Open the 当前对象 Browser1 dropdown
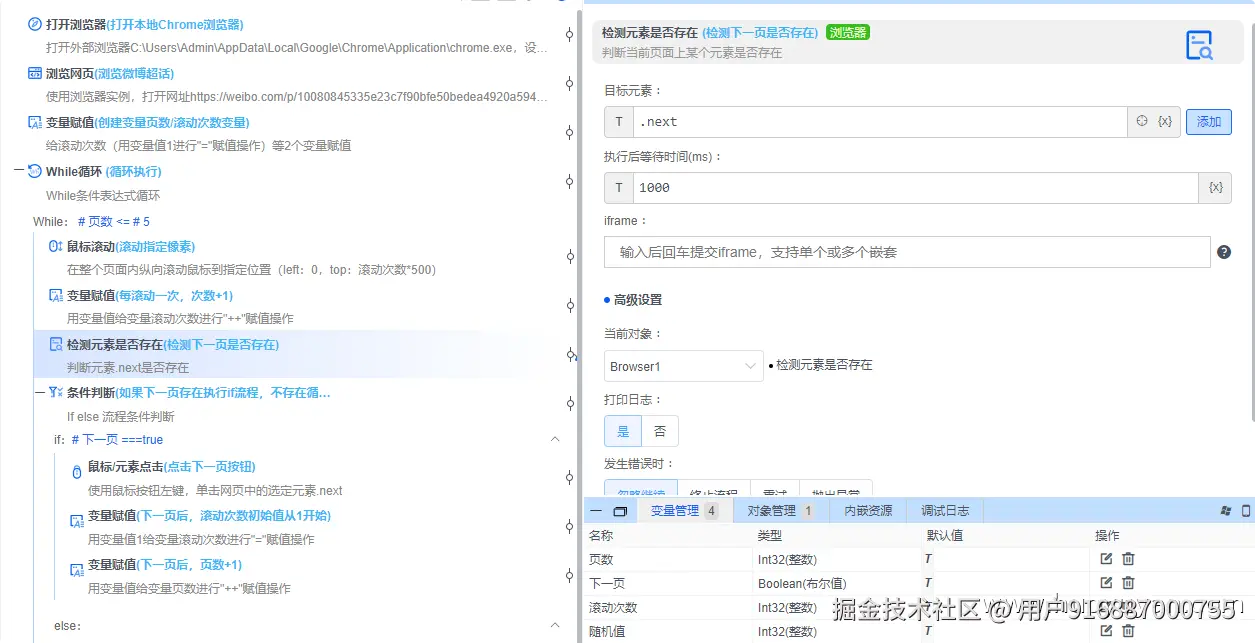 point(684,366)
